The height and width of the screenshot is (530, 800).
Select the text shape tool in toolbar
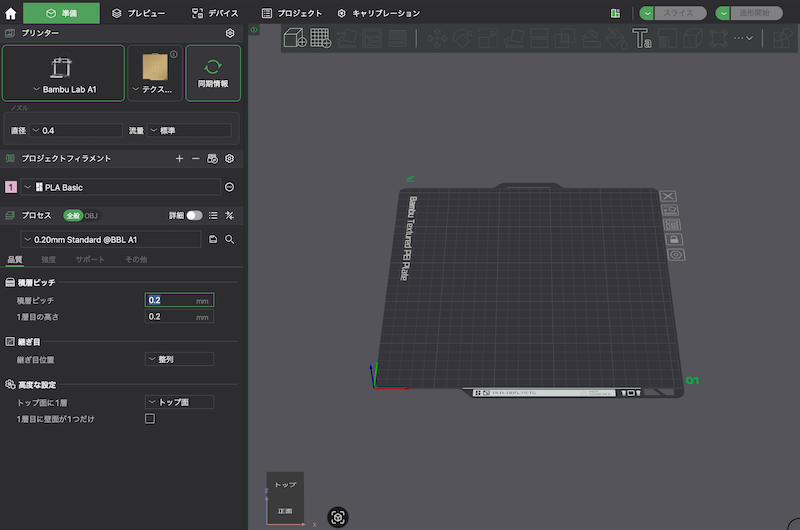(x=641, y=38)
